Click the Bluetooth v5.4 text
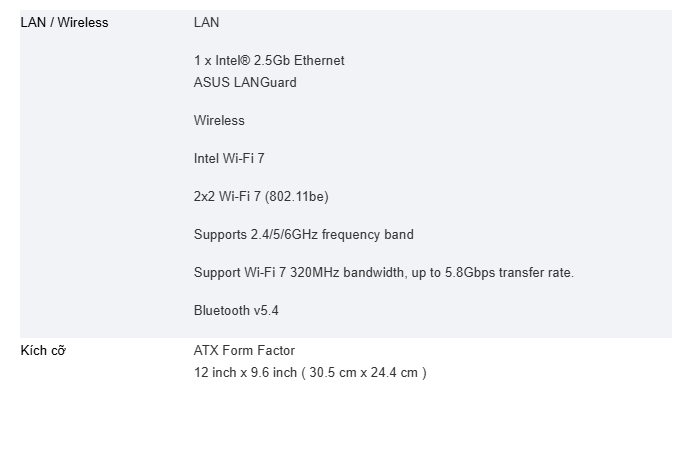Viewport: 693px width, 460px height. 236,311
